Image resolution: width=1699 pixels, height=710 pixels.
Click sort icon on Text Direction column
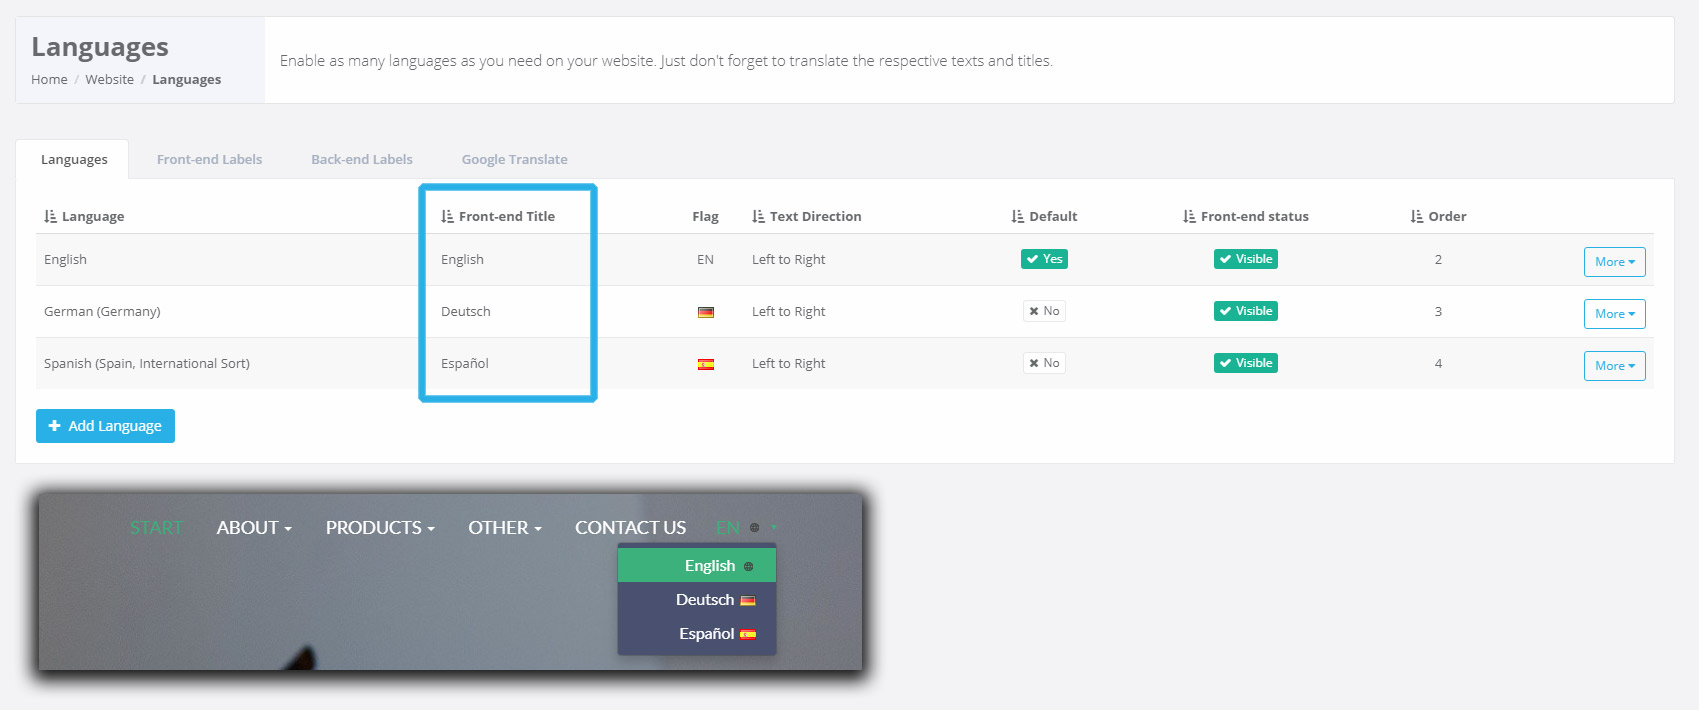click(x=758, y=216)
